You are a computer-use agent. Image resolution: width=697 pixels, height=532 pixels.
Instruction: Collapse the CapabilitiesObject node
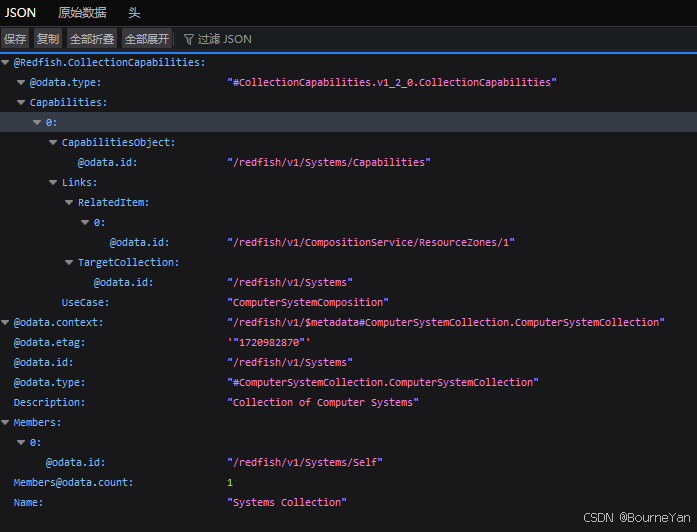(x=53, y=143)
